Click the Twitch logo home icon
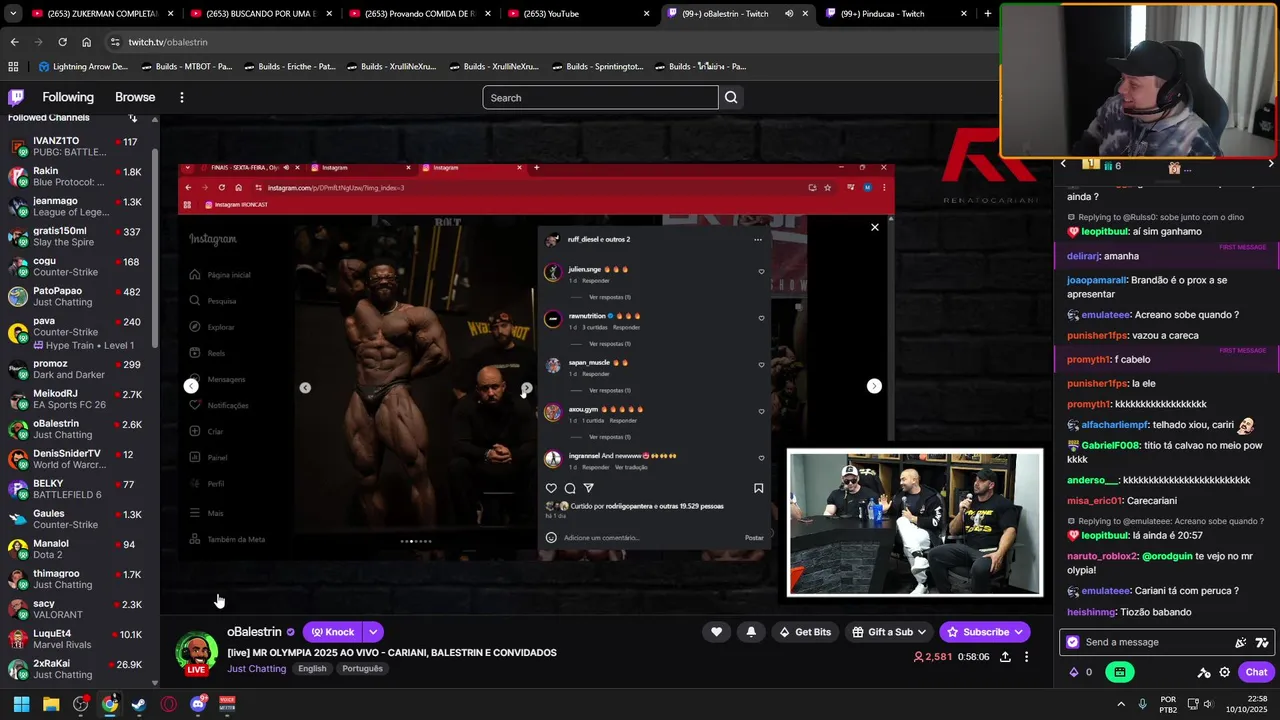This screenshot has width=1280, height=720. tap(16, 97)
